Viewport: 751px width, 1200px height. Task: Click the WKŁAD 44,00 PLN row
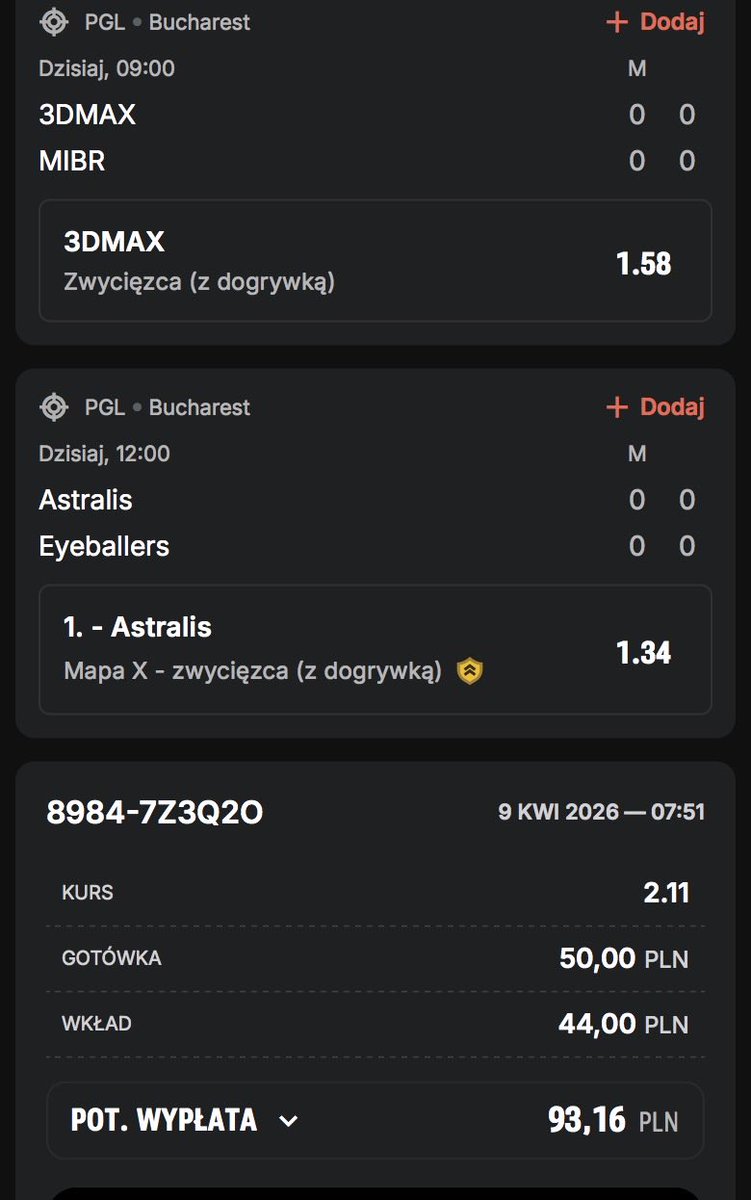pyautogui.click(x=375, y=1024)
